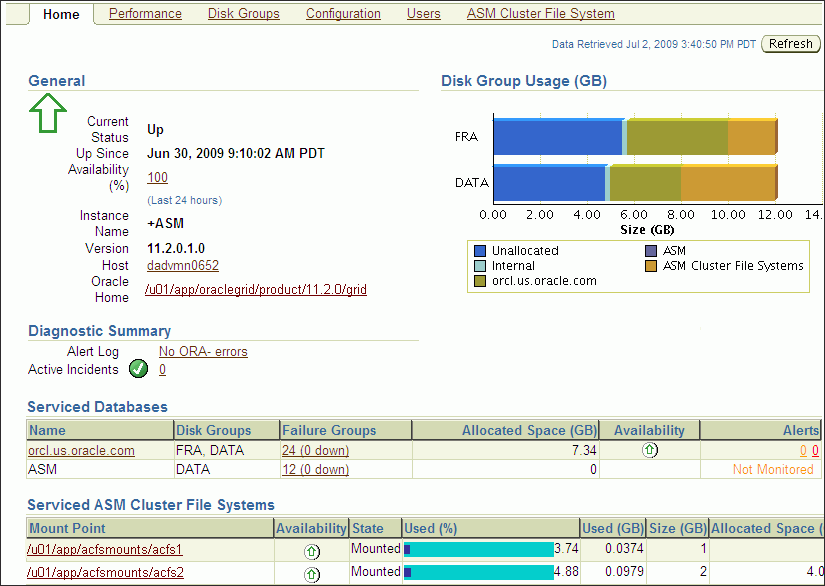
Task: Open the Performance tab
Action: [145, 14]
